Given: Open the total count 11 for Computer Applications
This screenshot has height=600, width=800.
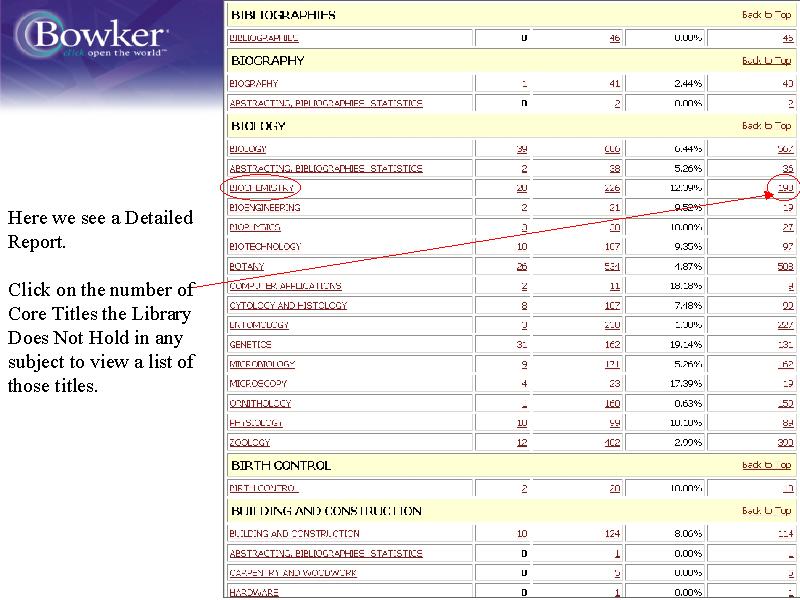Looking at the screenshot, I should pyautogui.click(x=615, y=286).
